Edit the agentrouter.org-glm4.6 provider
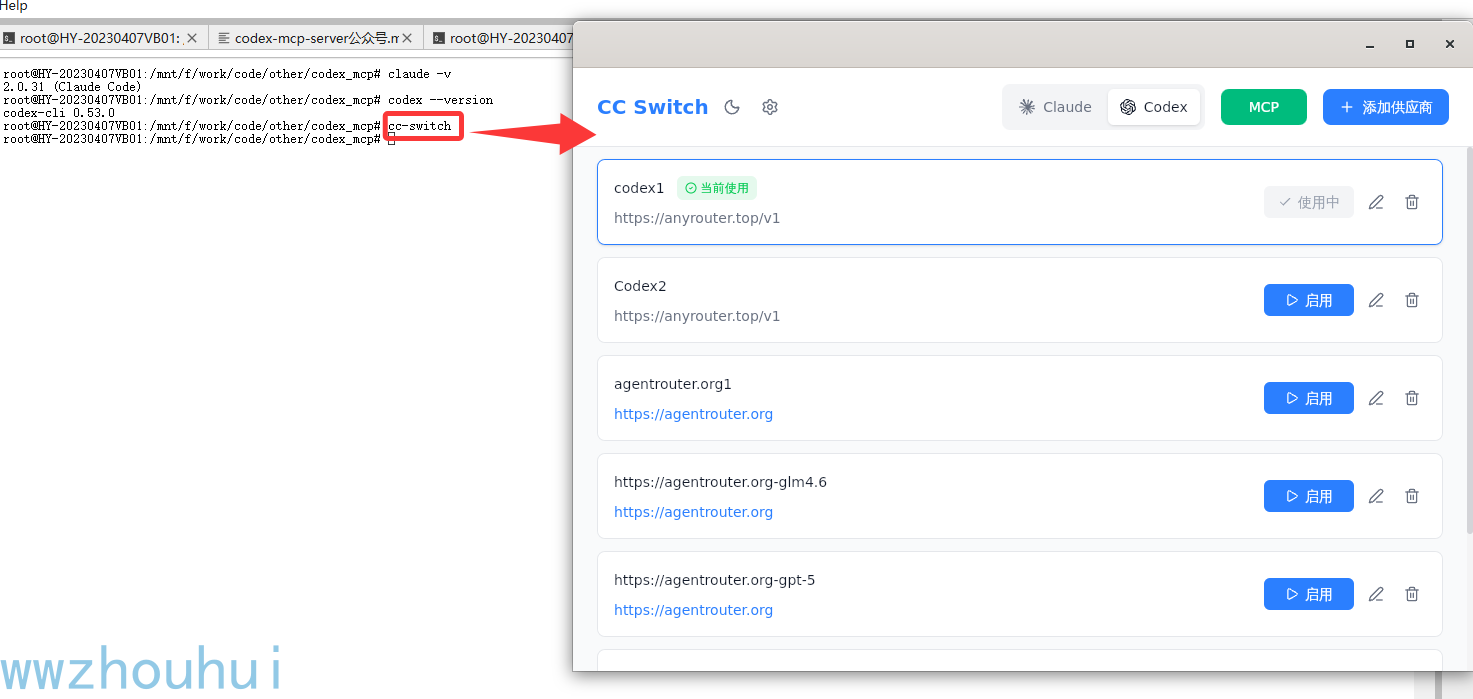Image resolution: width=1473 pixels, height=699 pixels. 1376,496
